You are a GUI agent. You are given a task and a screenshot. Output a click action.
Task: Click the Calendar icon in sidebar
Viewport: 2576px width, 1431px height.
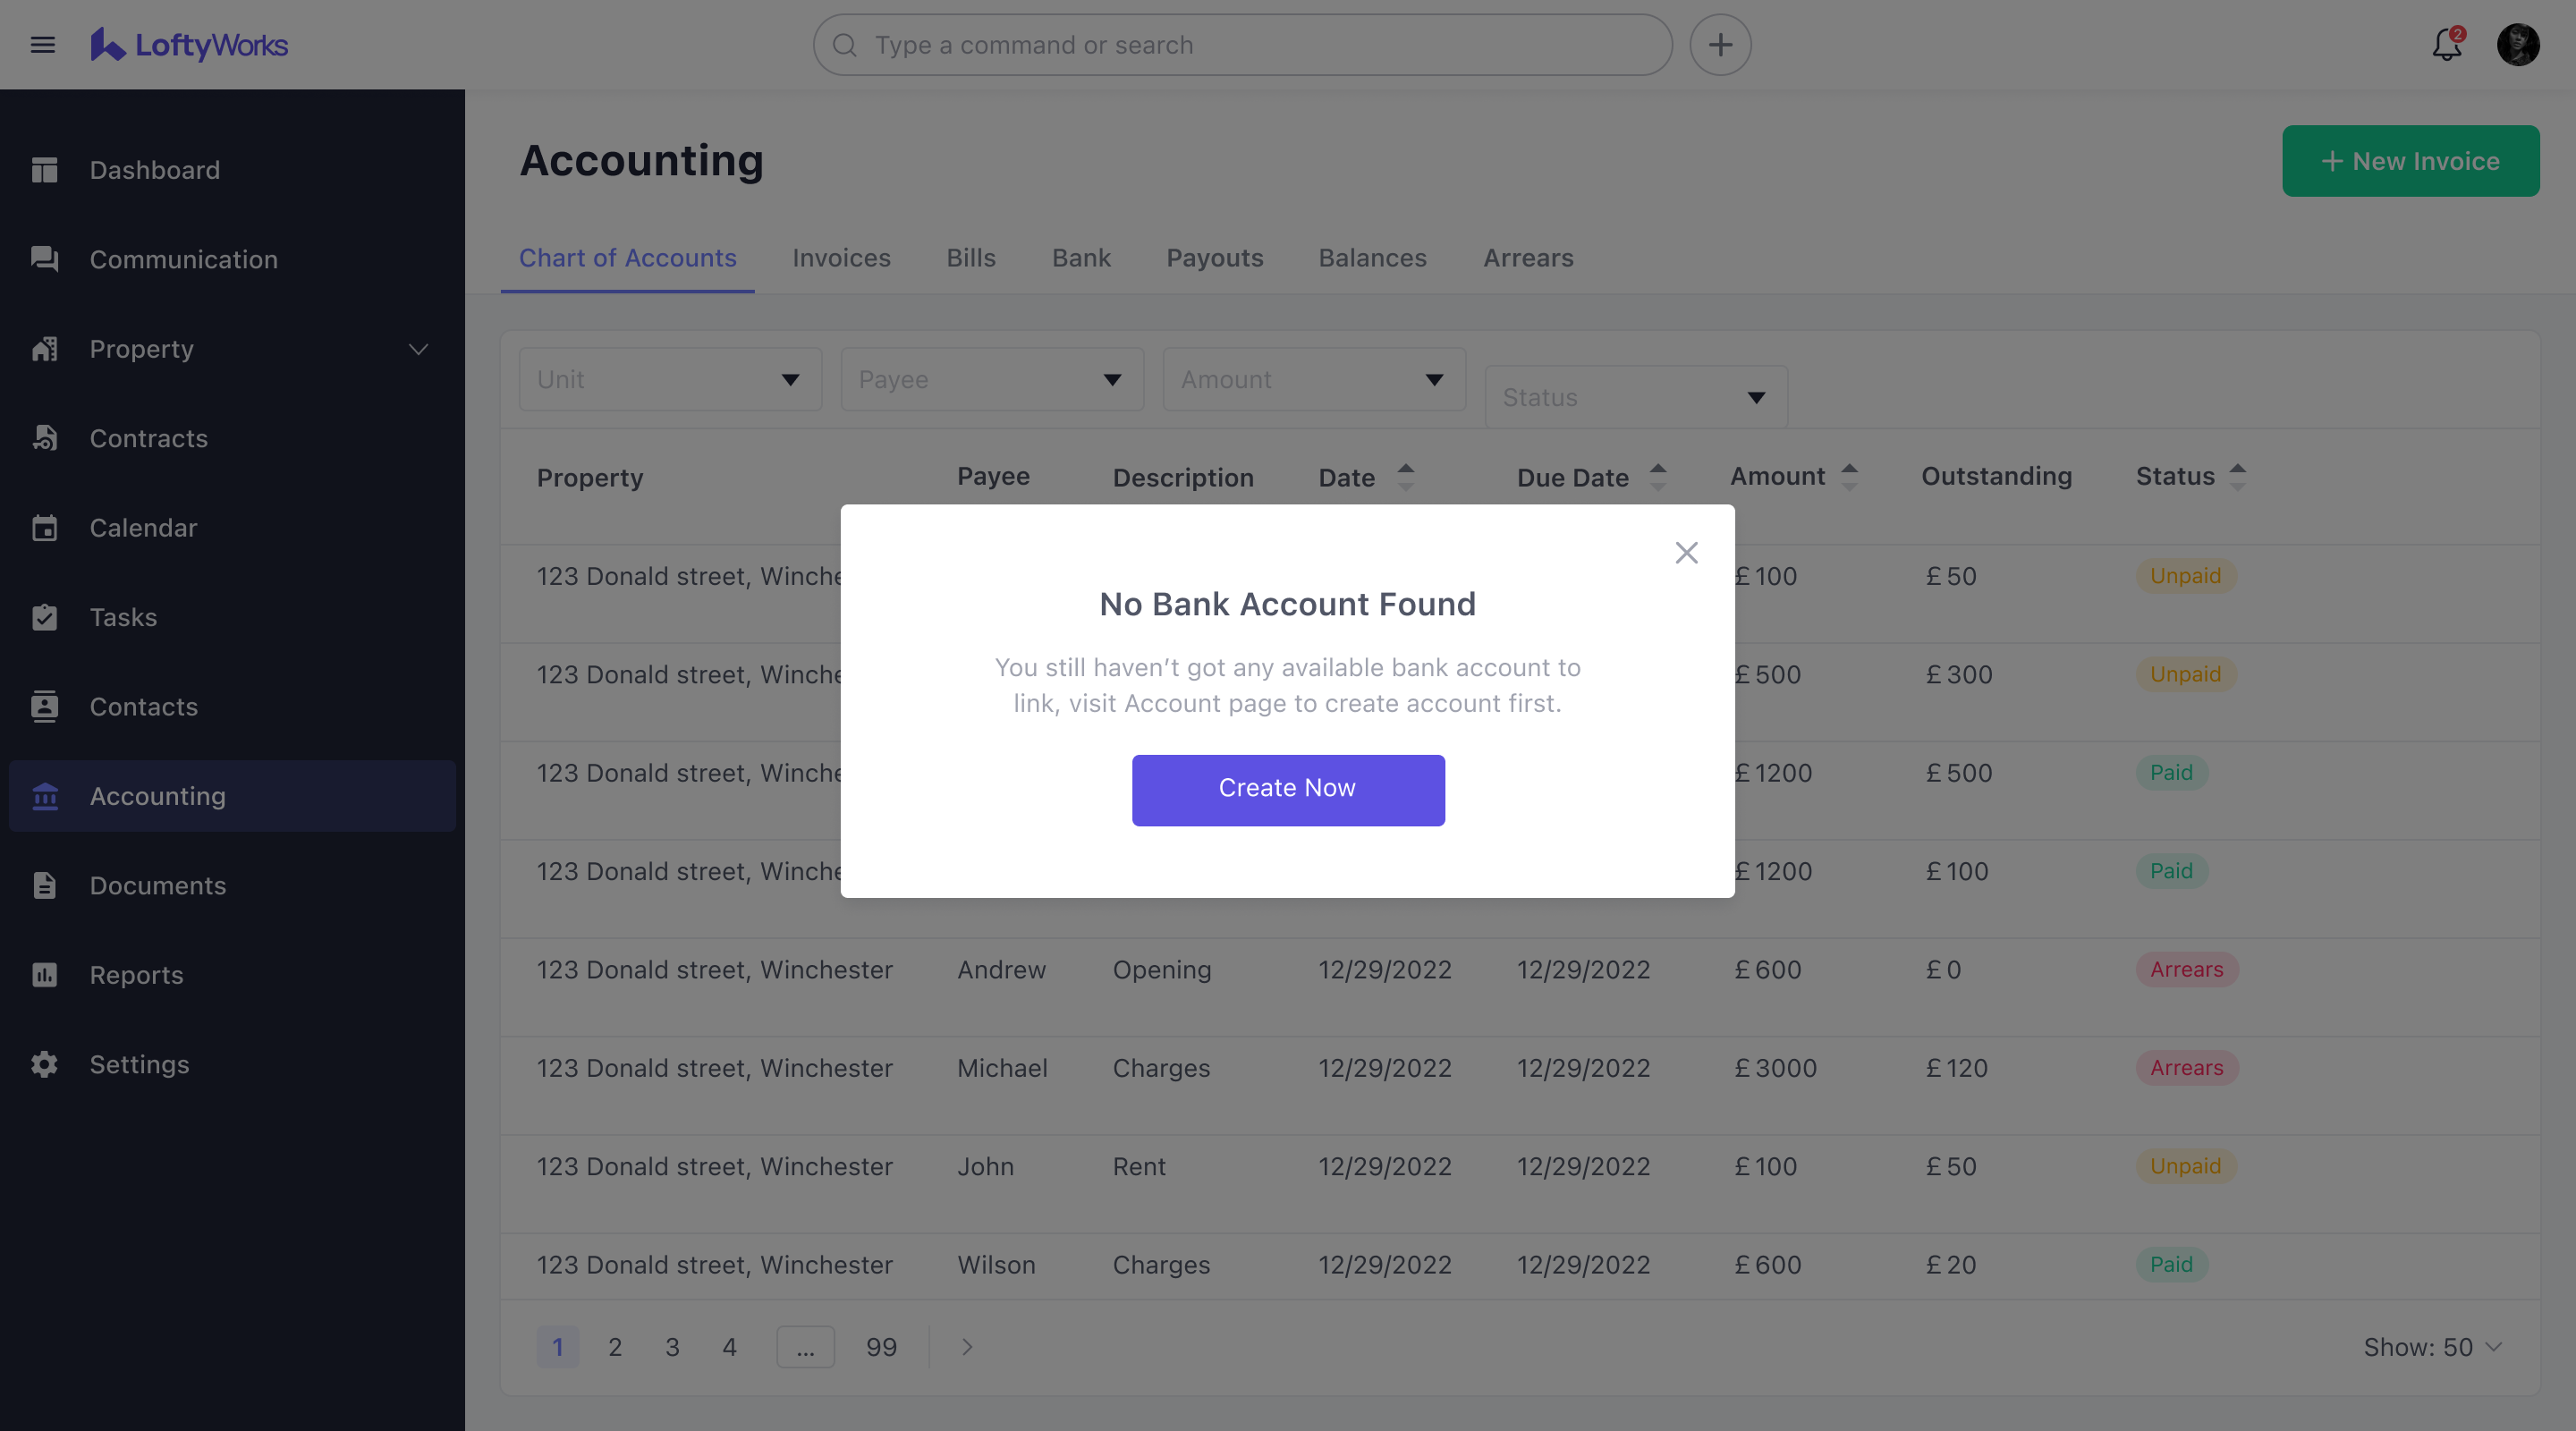(44, 527)
